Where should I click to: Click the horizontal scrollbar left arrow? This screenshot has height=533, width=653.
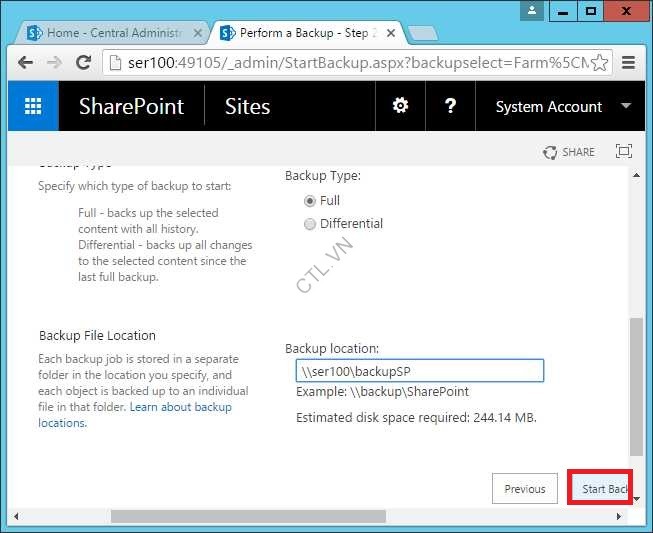pyautogui.click(x=16, y=516)
